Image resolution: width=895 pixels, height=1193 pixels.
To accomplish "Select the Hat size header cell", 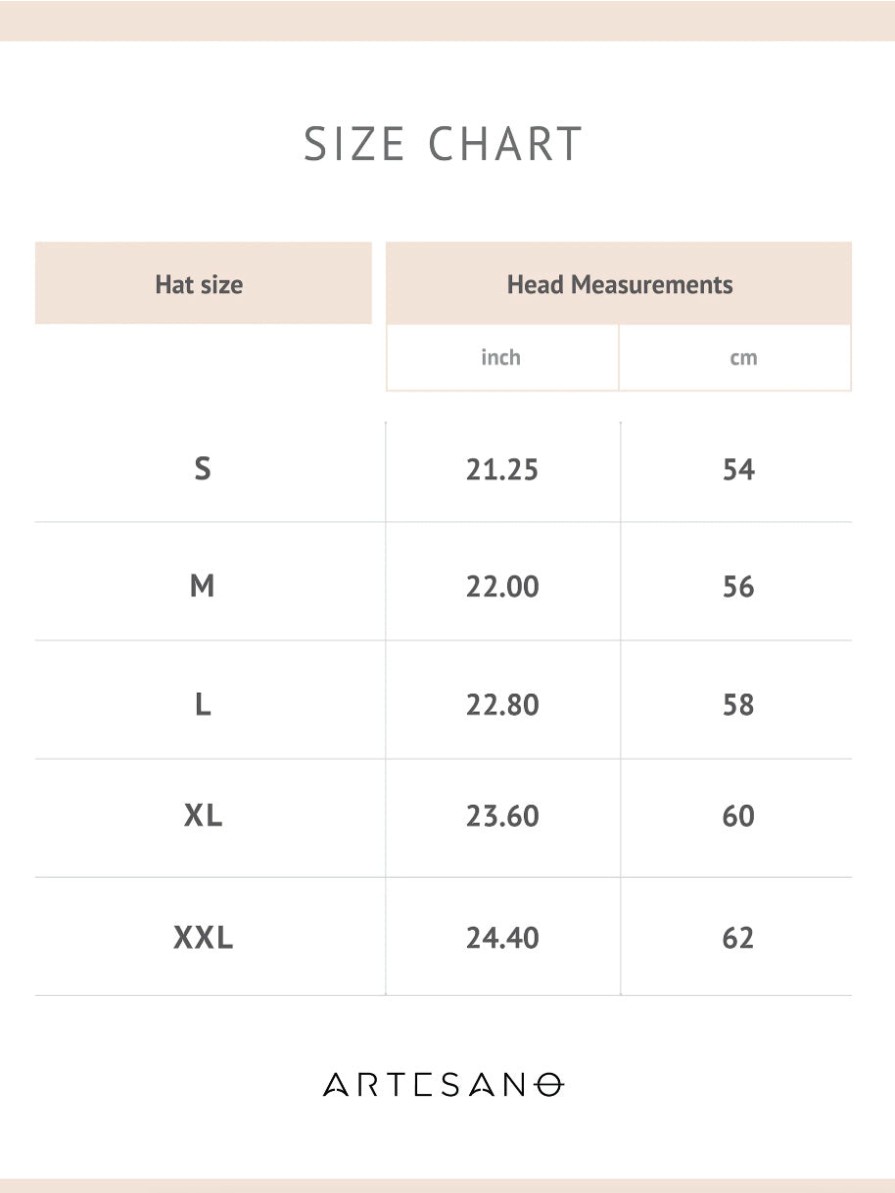I will click(x=203, y=283).
